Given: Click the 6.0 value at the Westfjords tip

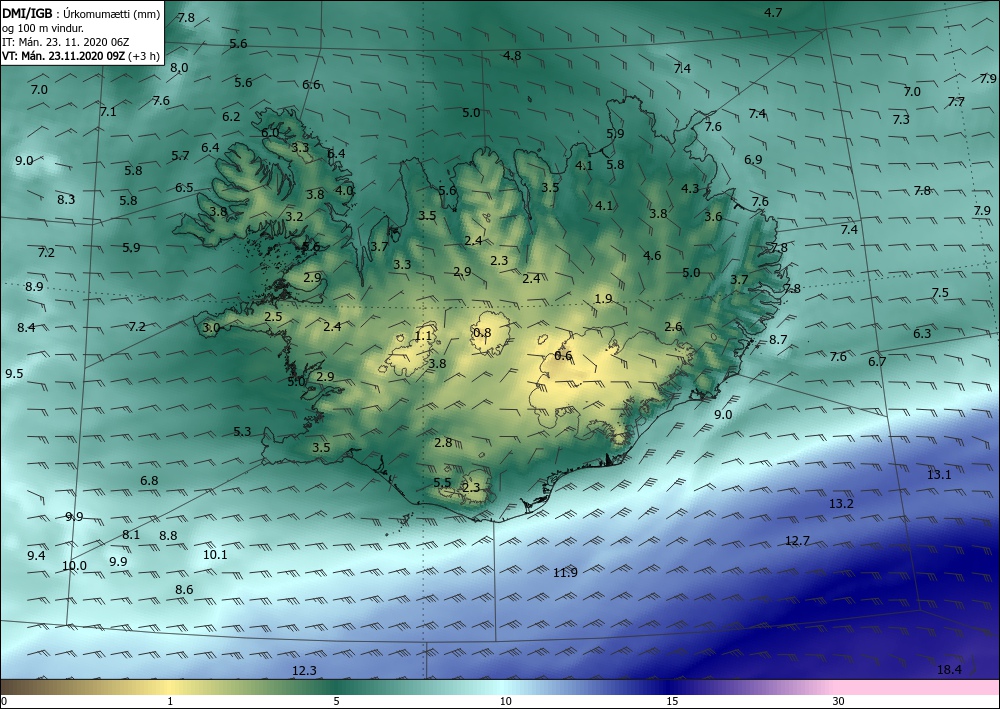Looking at the screenshot, I should tap(270, 133).
